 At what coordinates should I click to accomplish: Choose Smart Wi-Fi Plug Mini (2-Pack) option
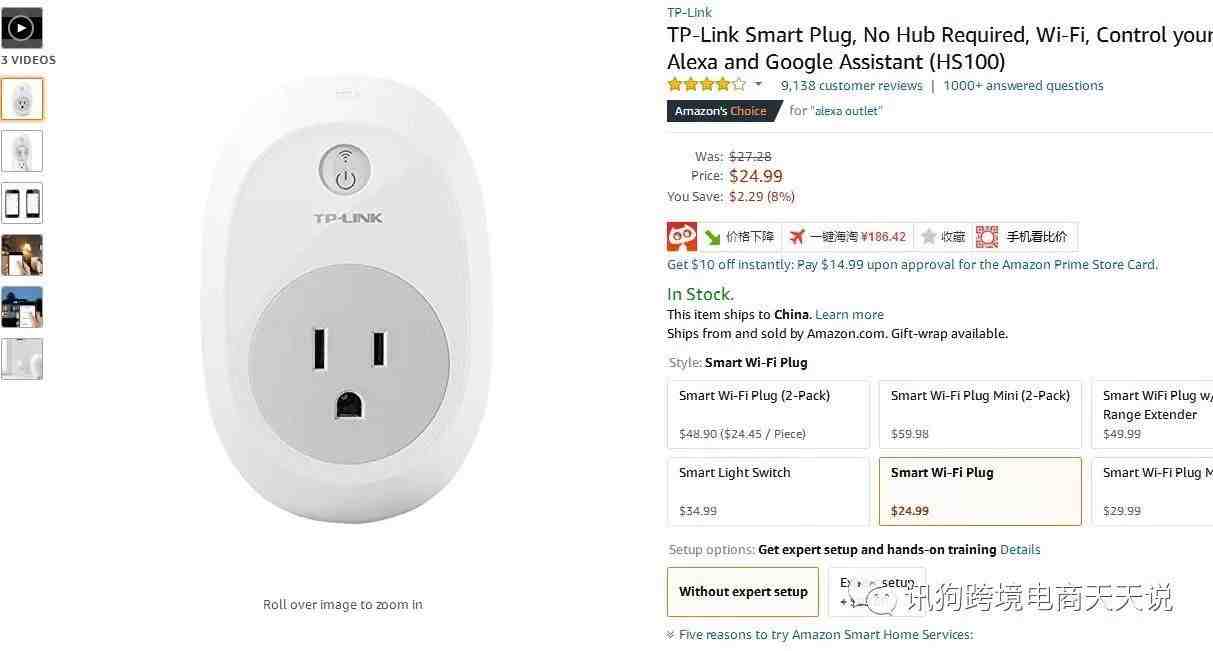tap(980, 414)
